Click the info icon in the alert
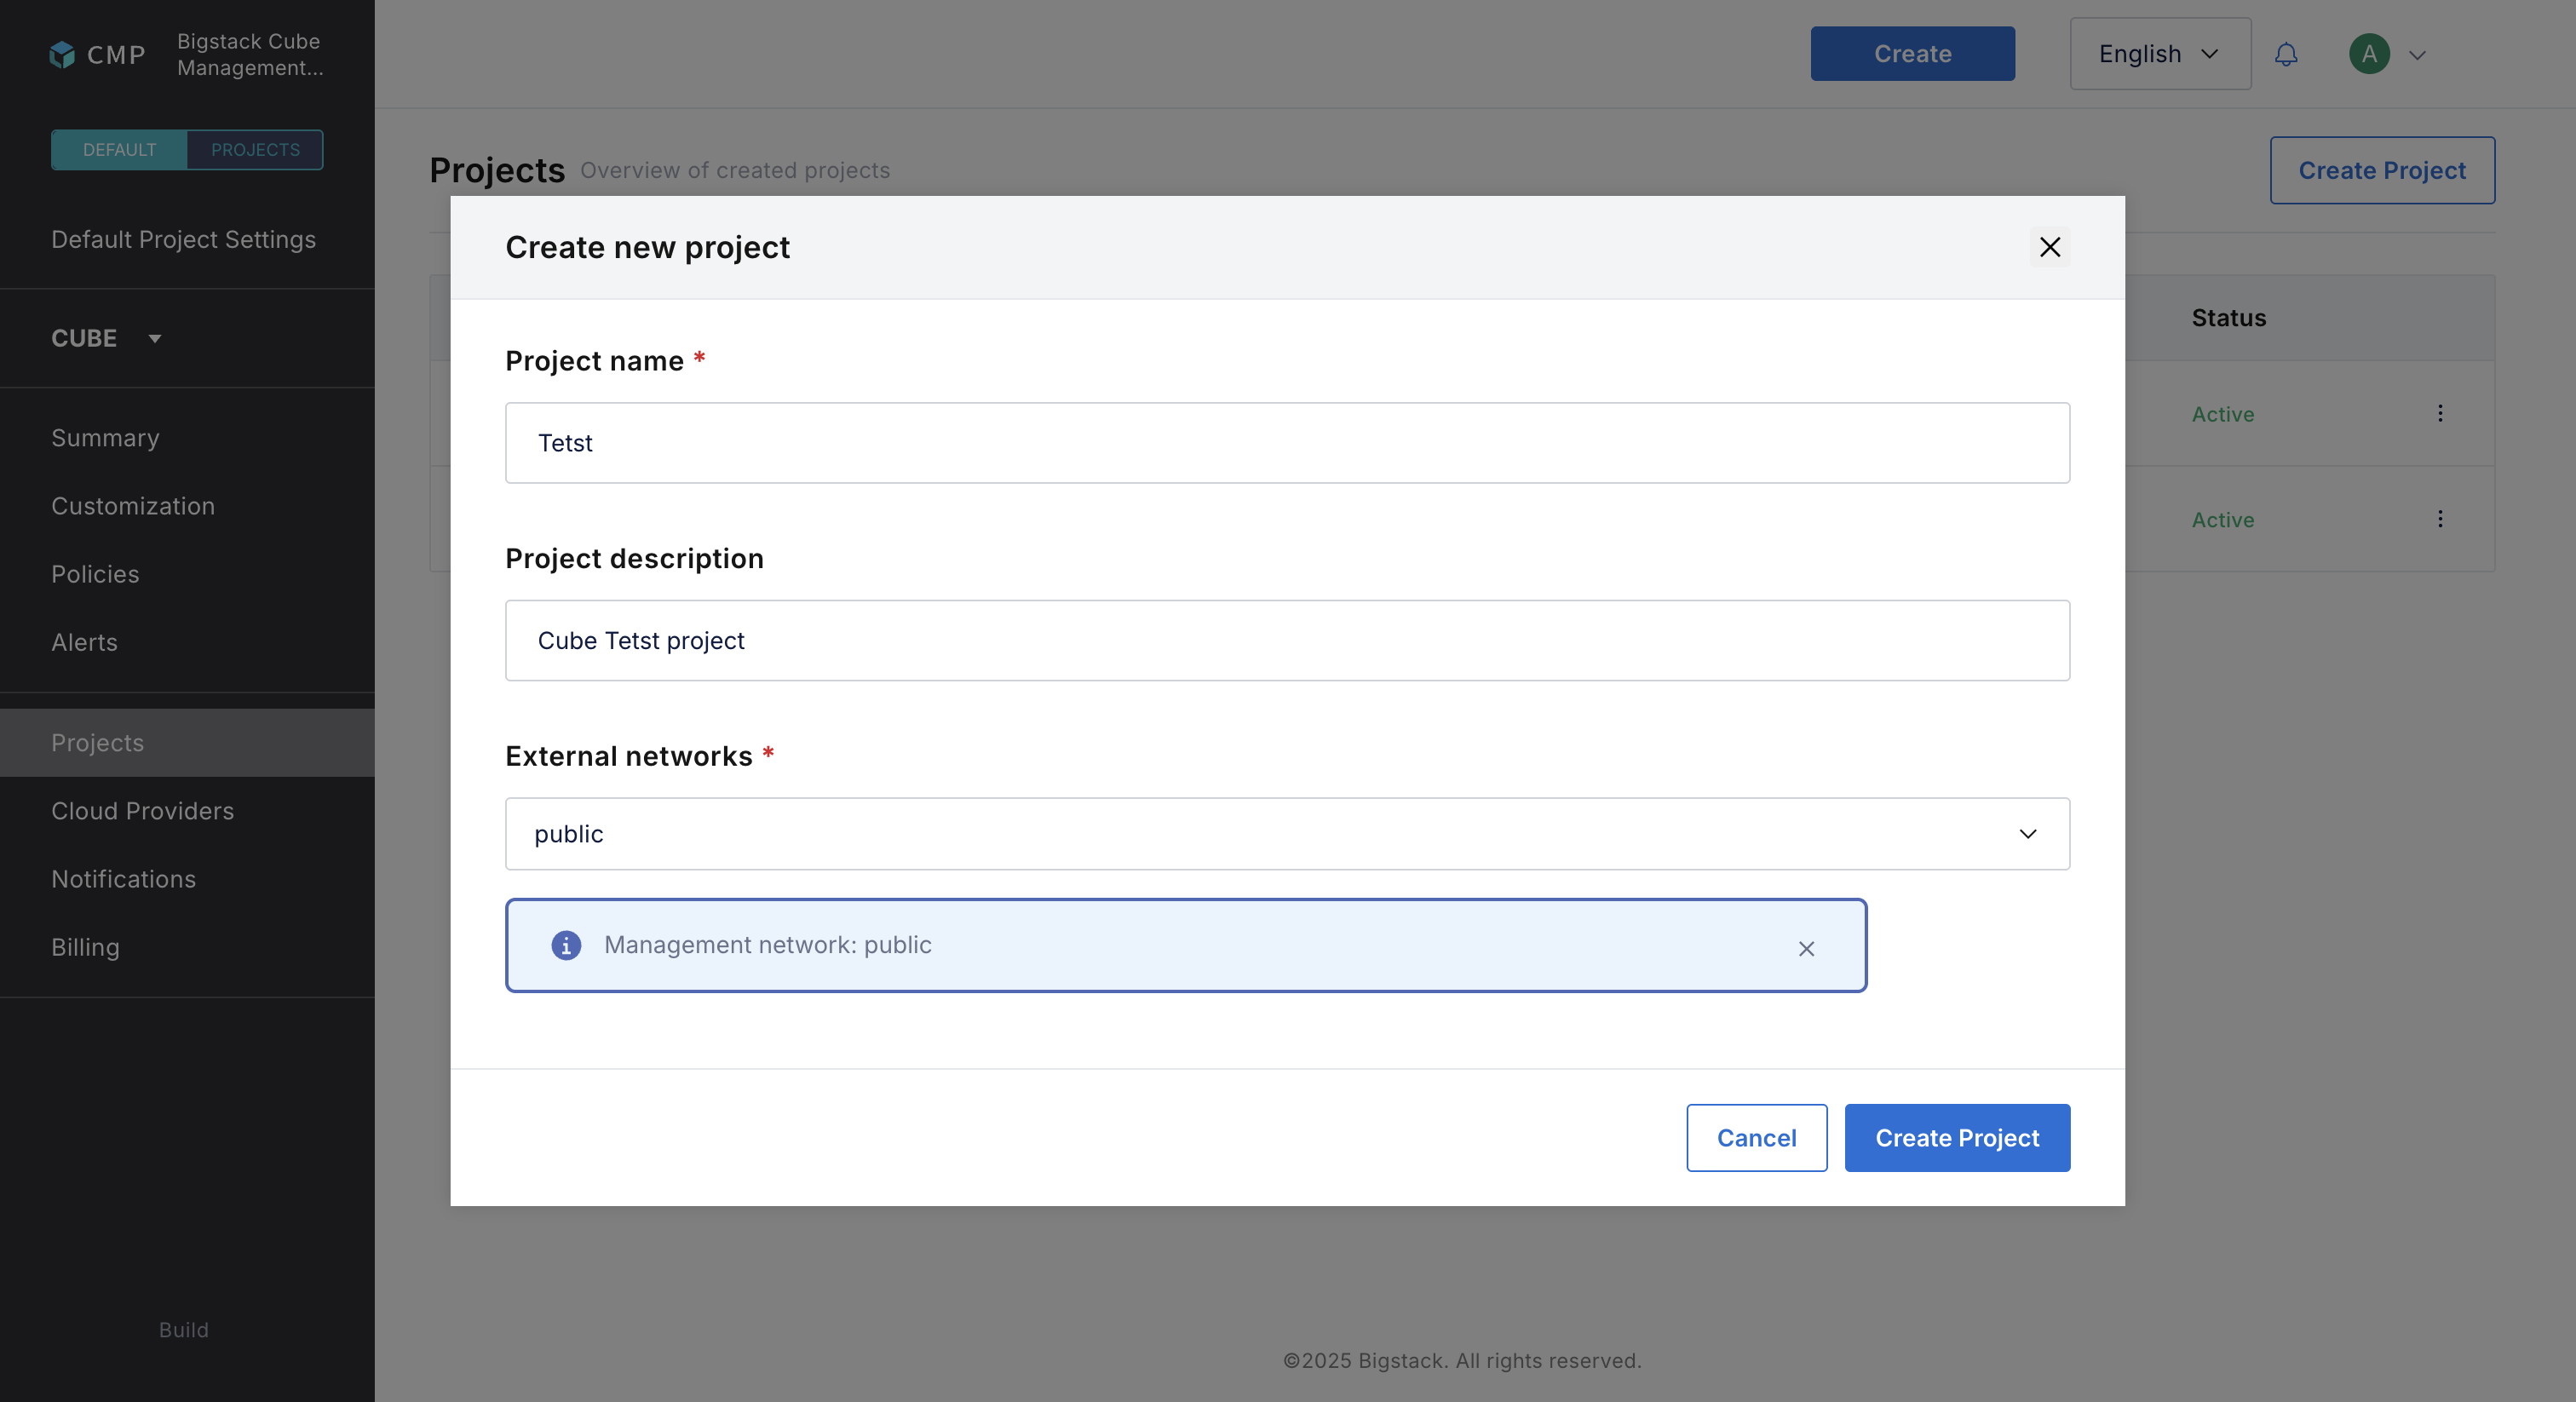Screen dimensions: 2576x1402 click(566, 945)
